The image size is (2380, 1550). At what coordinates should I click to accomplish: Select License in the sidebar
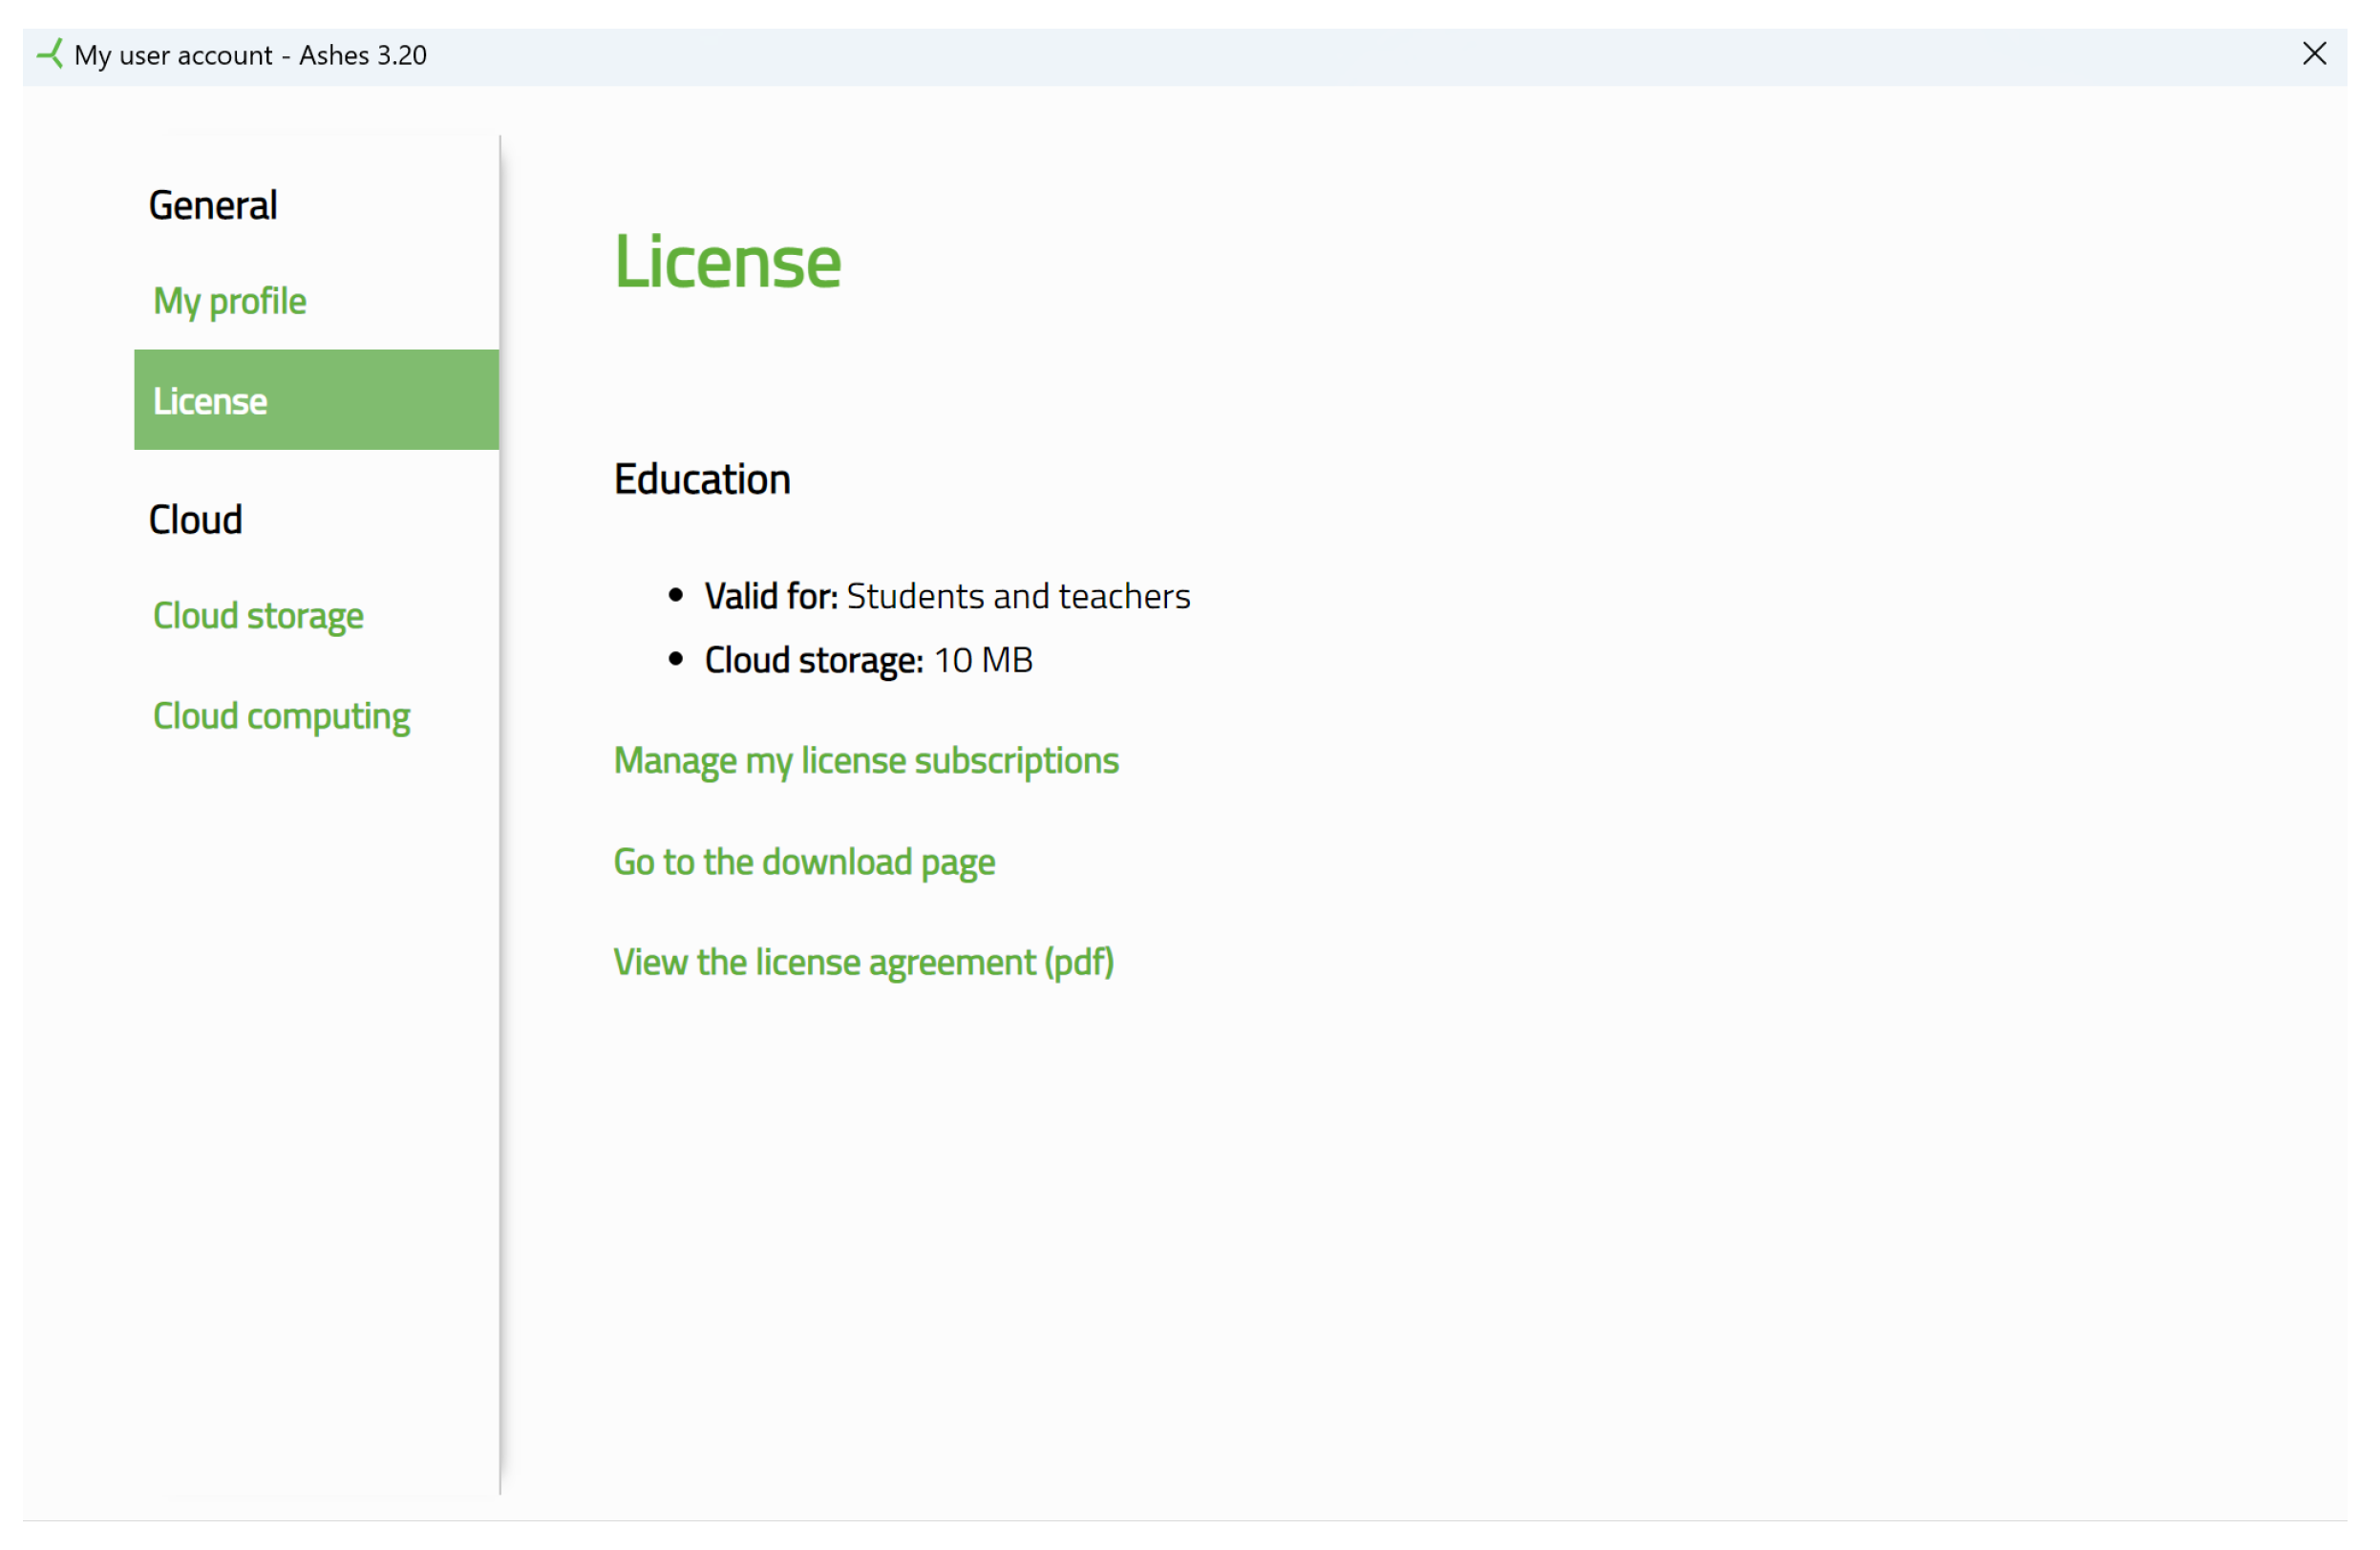coord(209,400)
